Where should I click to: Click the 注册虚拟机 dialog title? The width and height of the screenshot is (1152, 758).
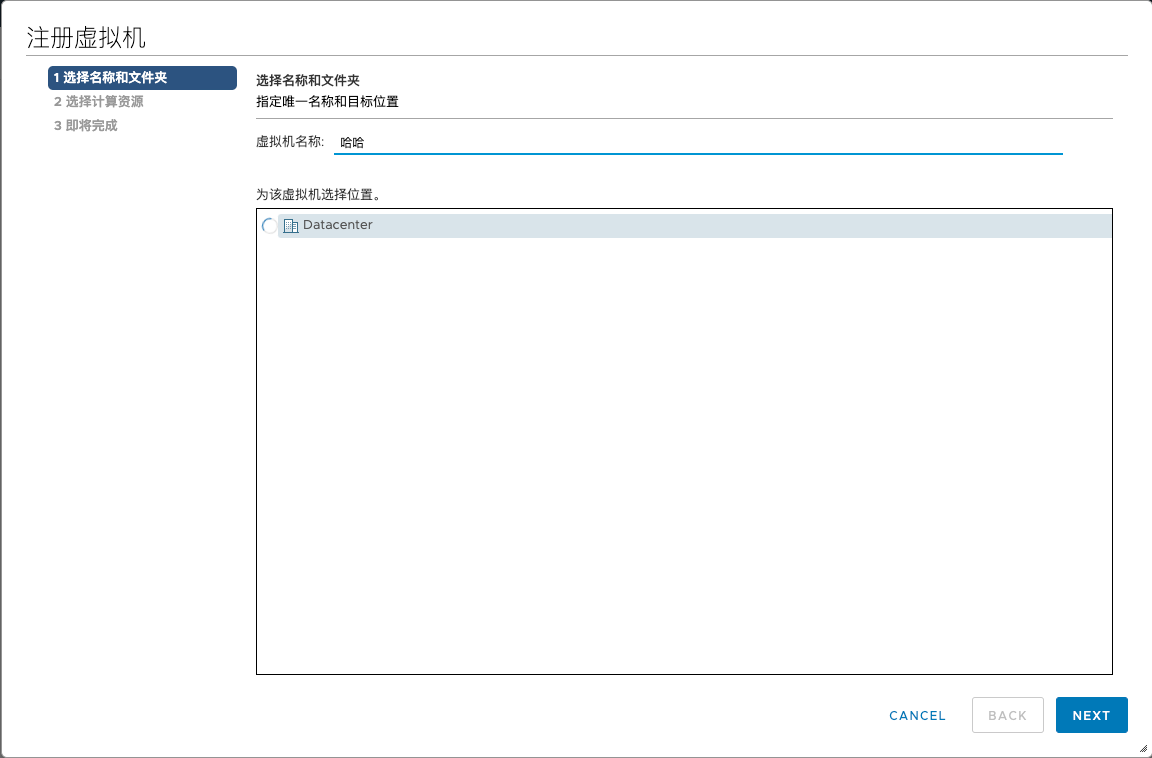pos(86,39)
